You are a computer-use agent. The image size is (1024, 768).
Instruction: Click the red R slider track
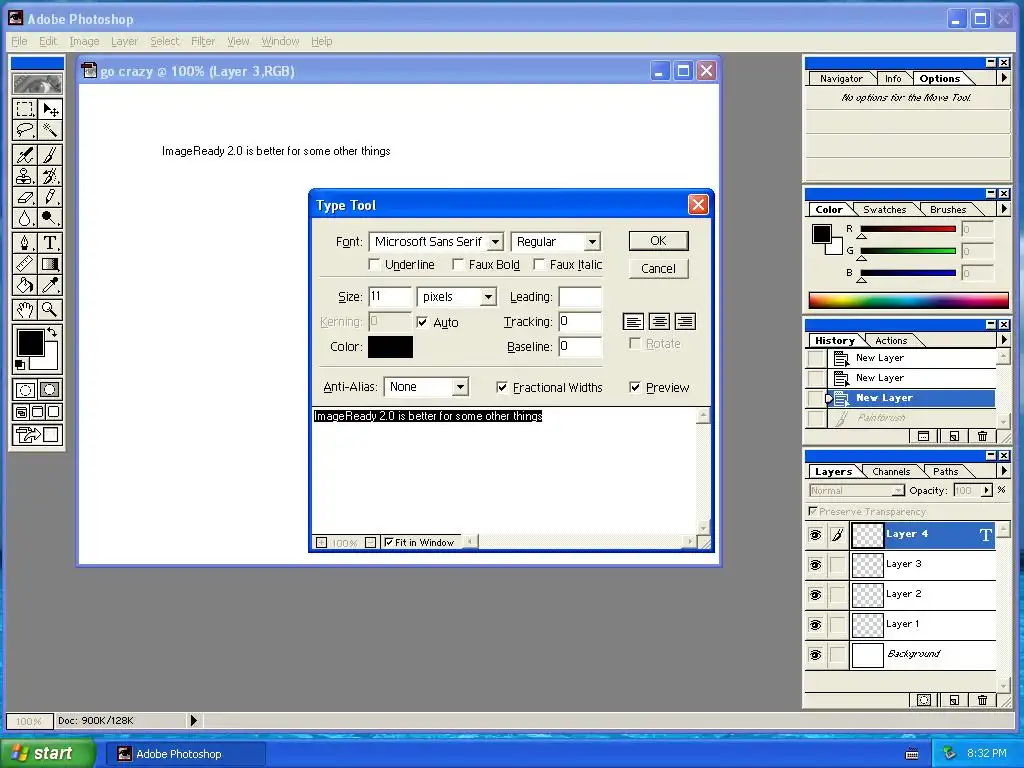(908, 229)
